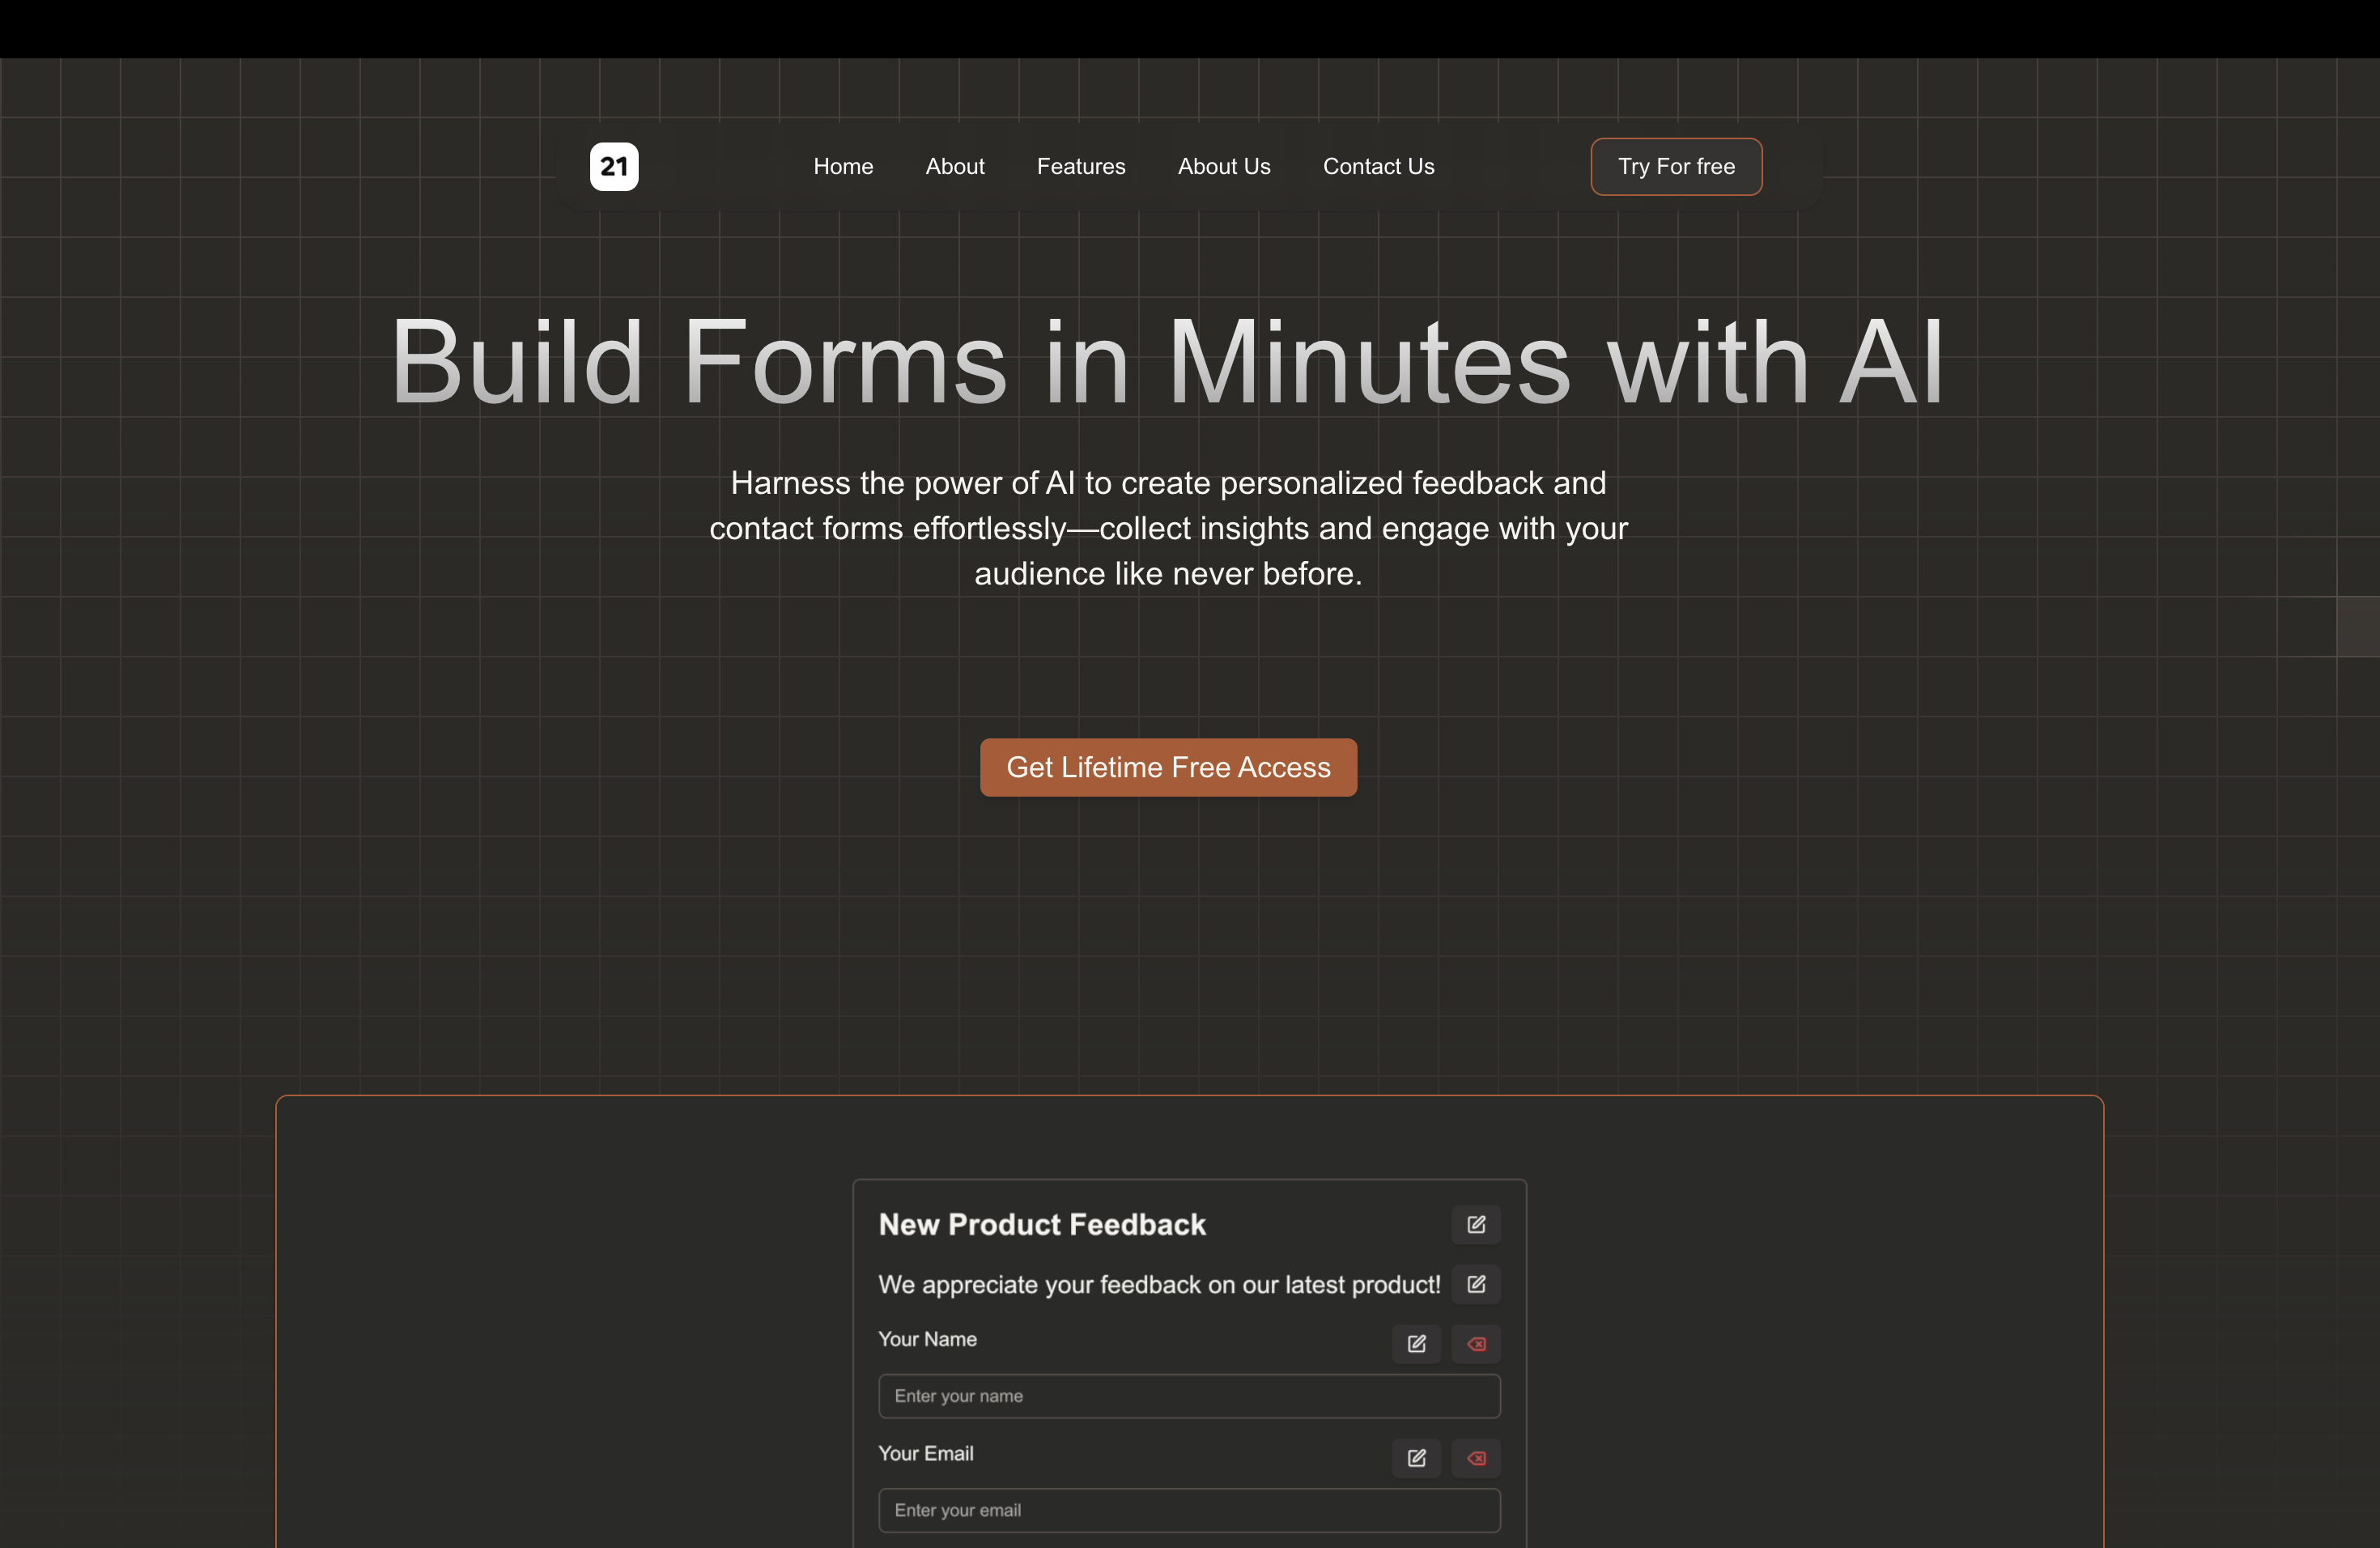
Task: Focus the Enter your name input
Action: (1188, 1396)
